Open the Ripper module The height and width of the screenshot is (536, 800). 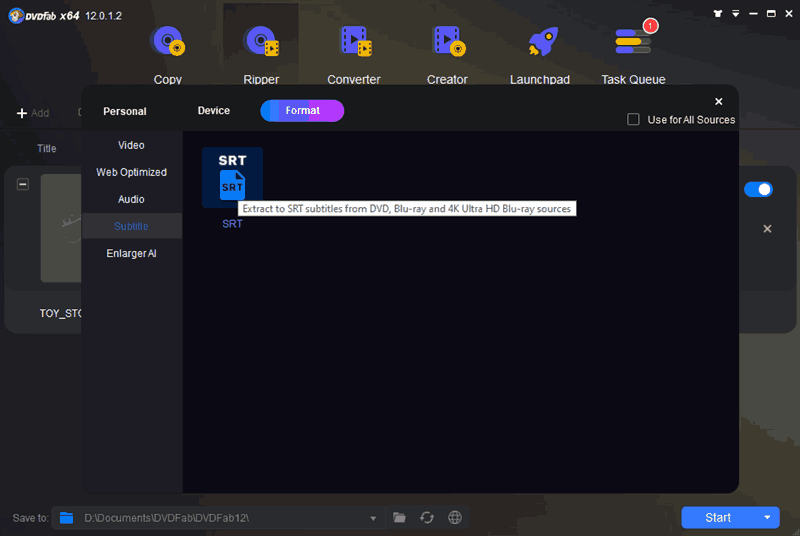(261, 55)
